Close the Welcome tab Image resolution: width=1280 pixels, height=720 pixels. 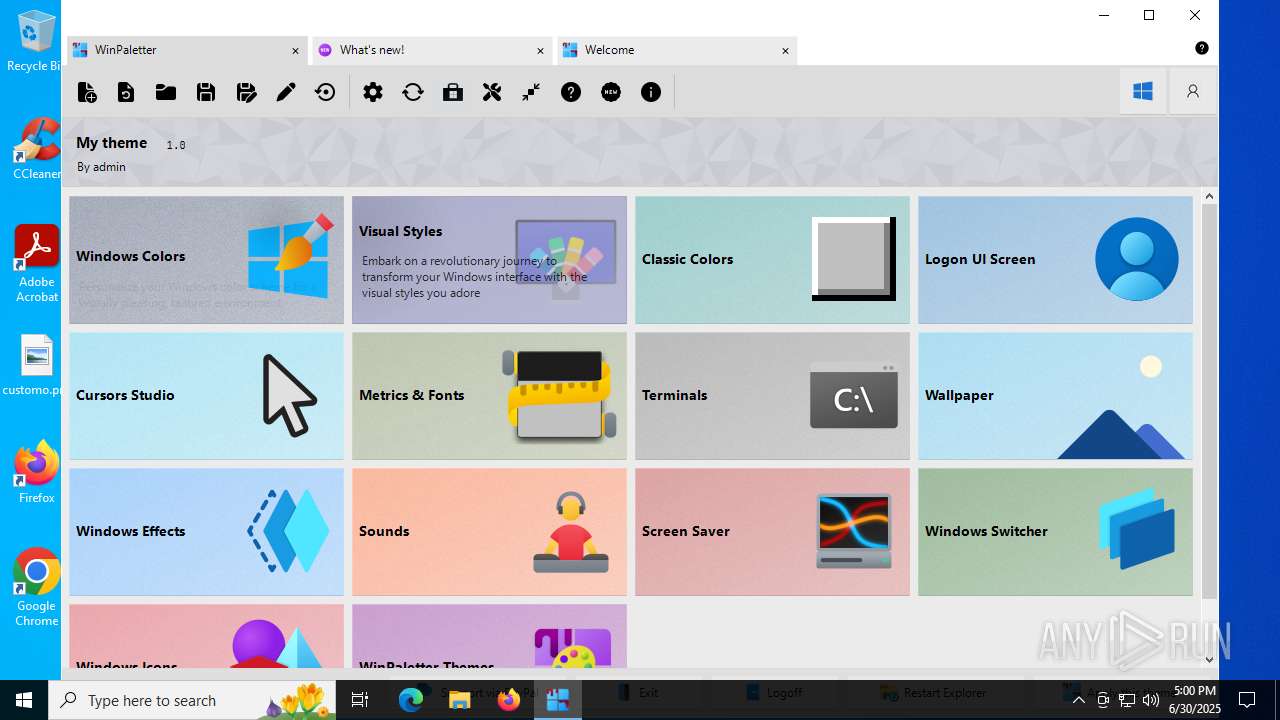pos(785,51)
